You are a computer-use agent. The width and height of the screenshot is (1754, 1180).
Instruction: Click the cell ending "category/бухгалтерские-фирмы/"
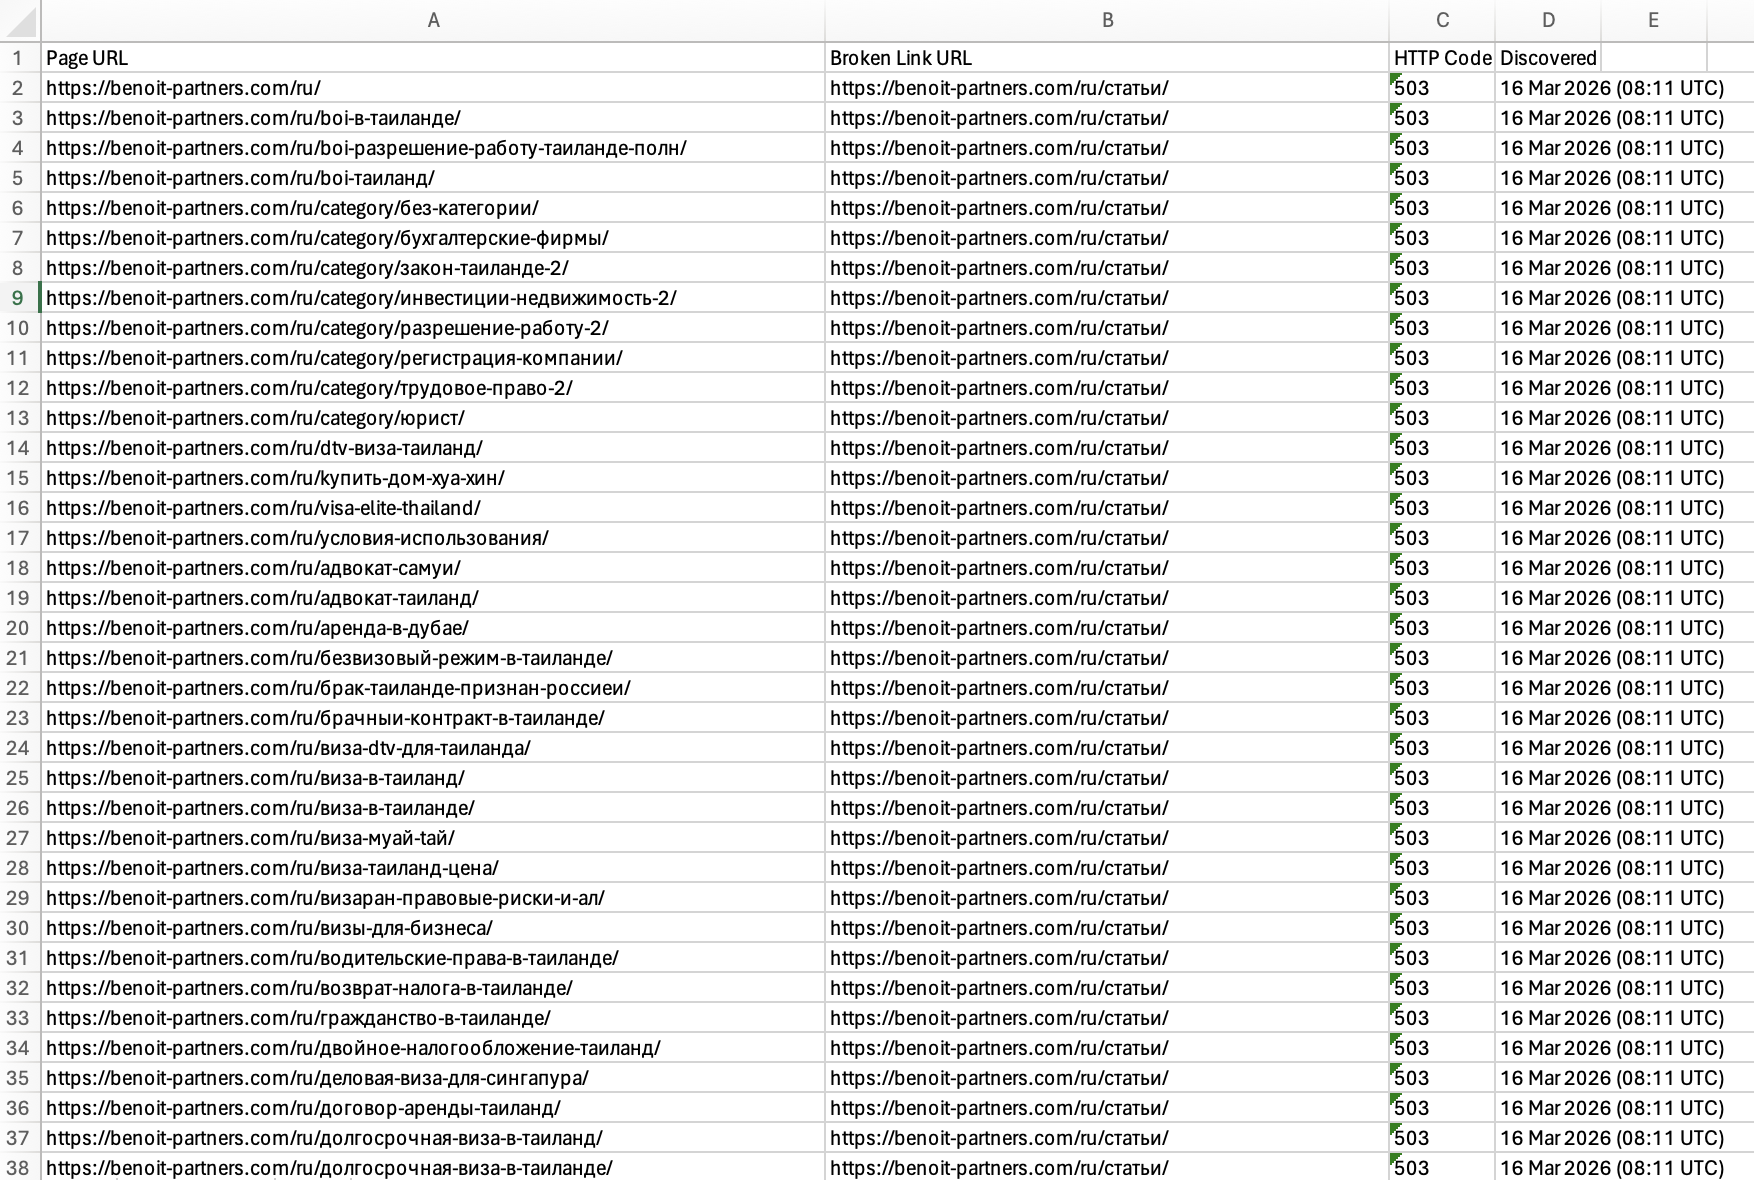pyautogui.click(x=433, y=238)
